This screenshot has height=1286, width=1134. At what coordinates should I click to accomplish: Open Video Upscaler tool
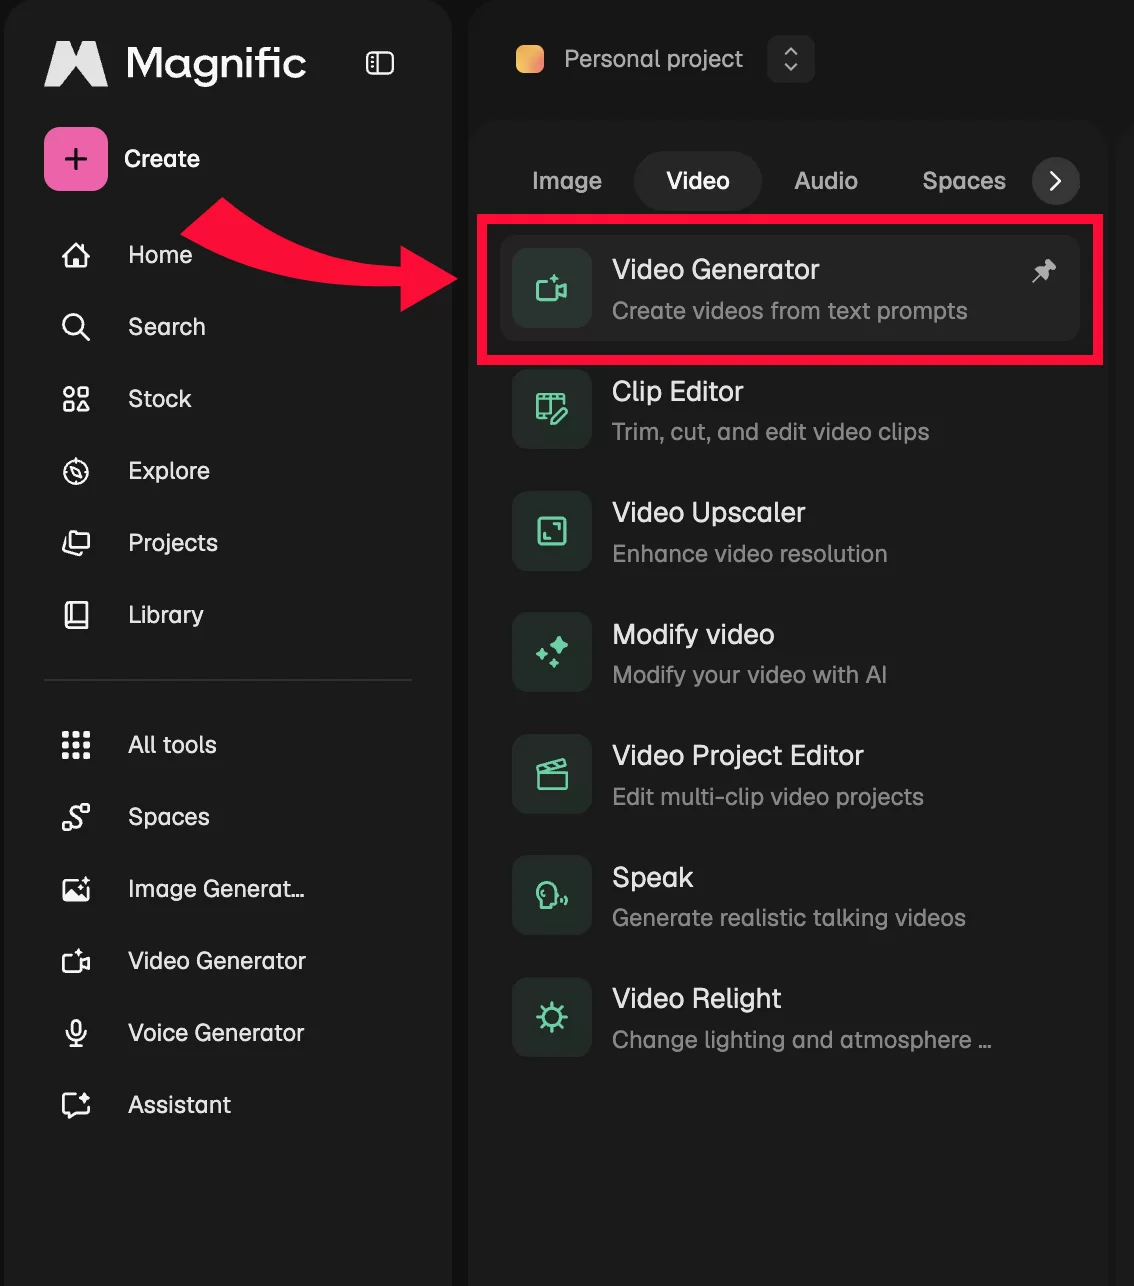(x=790, y=532)
